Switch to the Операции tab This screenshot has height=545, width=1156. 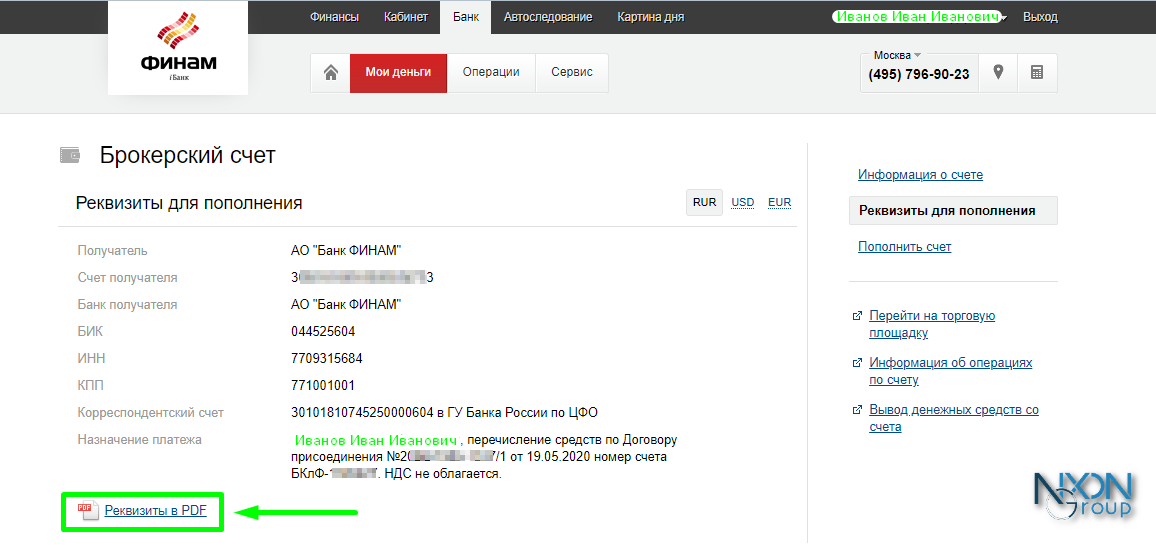491,72
